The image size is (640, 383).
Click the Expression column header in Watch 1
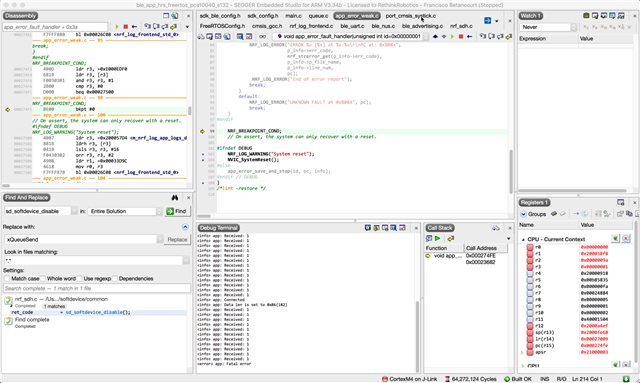click(x=548, y=38)
